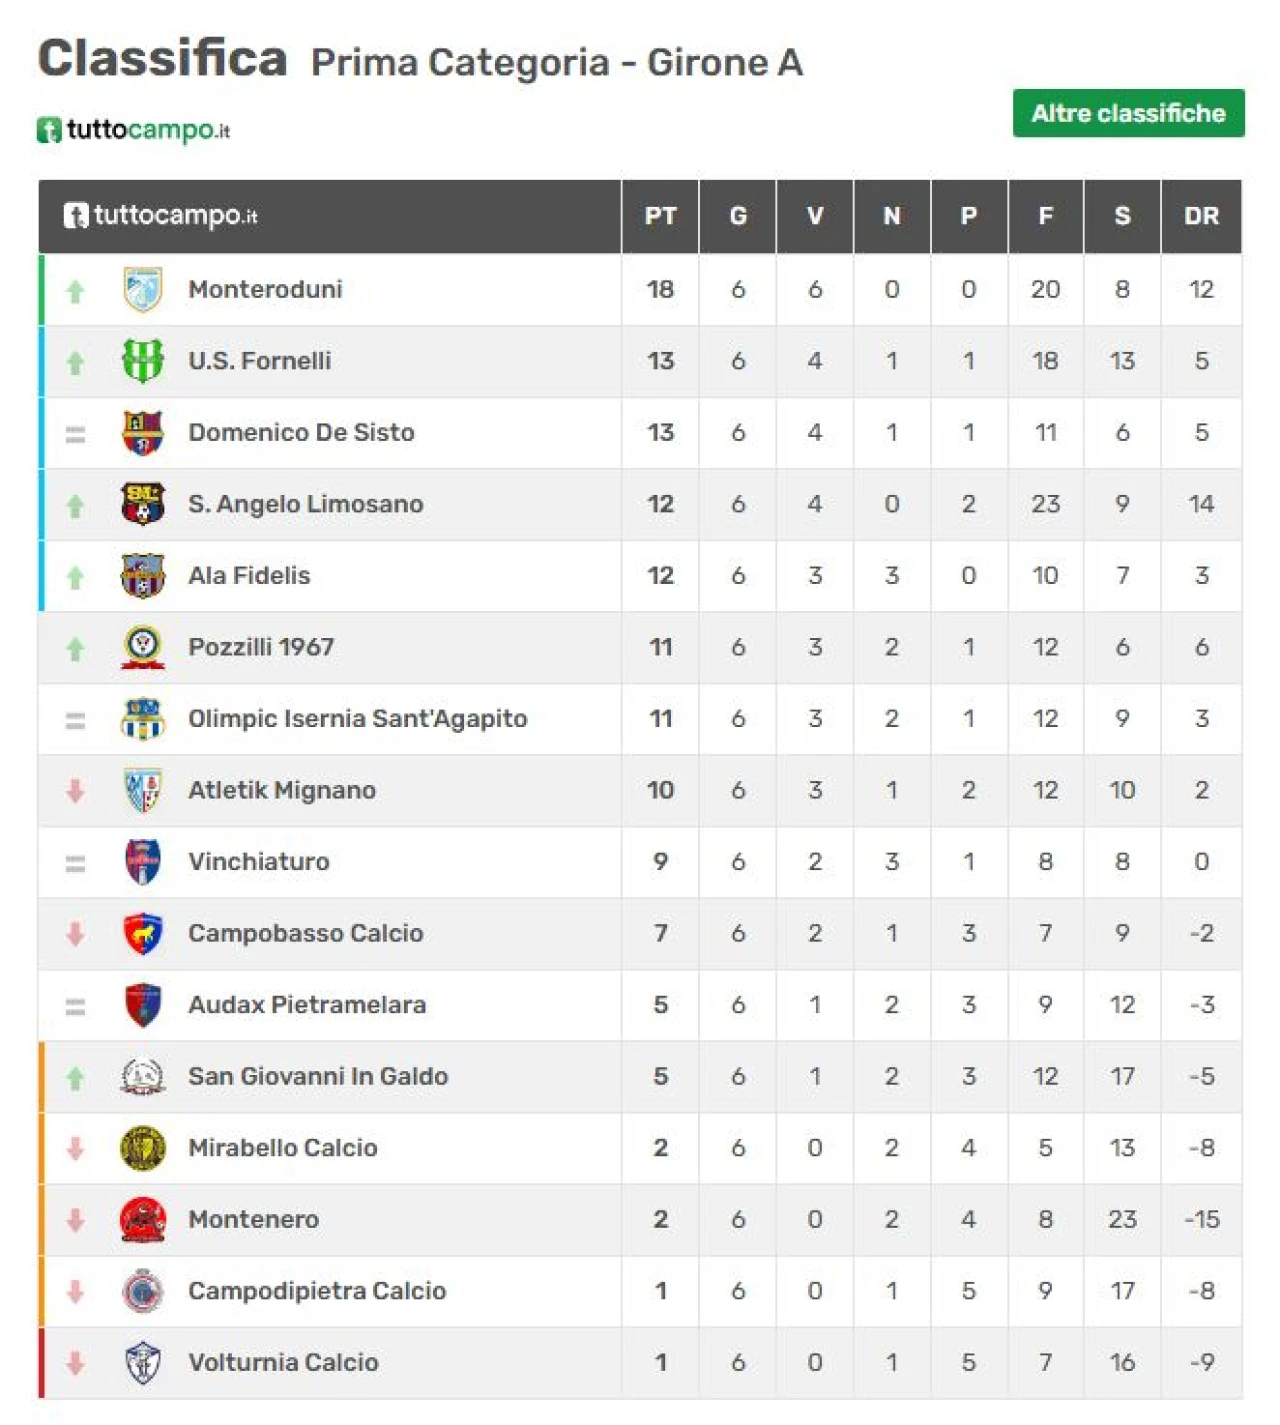Viewport: 1280px width, 1425px height.
Task: Click the U.S. Fornelli green striped crest
Action: [143, 361]
